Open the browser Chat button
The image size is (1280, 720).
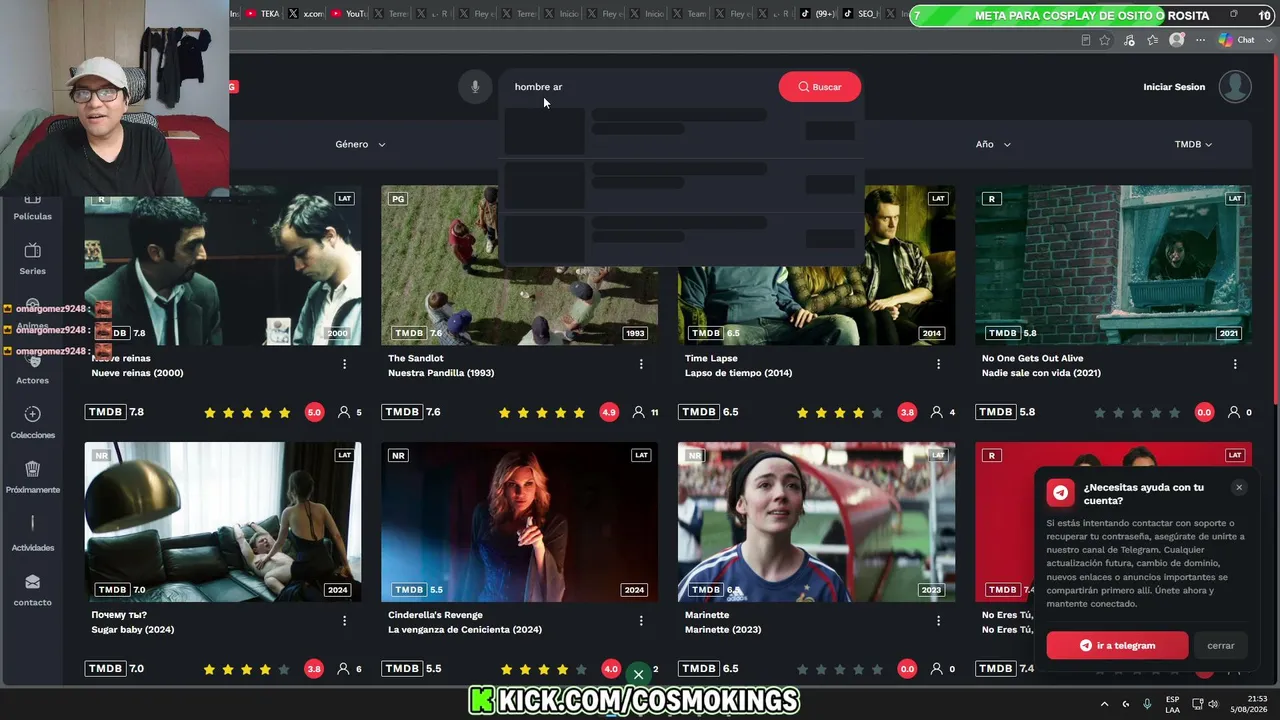[x=1237, y=40]
